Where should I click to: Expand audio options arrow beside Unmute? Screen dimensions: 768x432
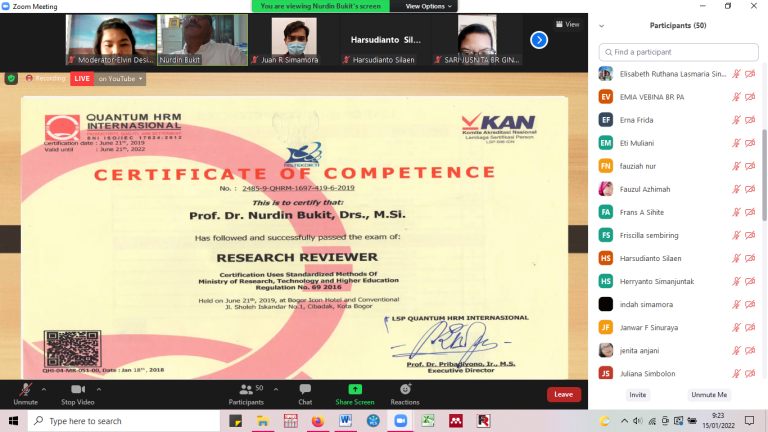[44, 389]
